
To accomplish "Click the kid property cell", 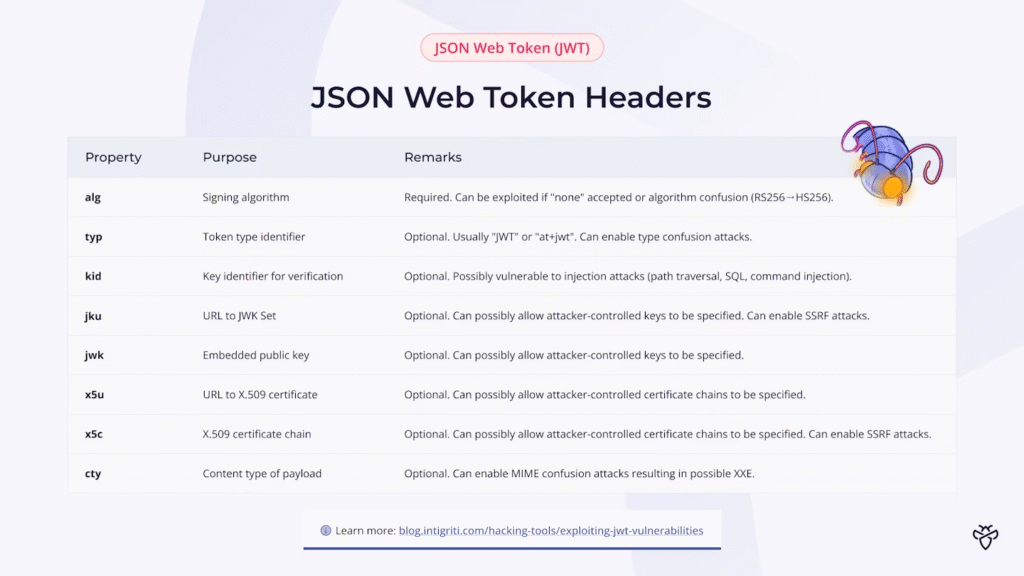I will (93, 276).
